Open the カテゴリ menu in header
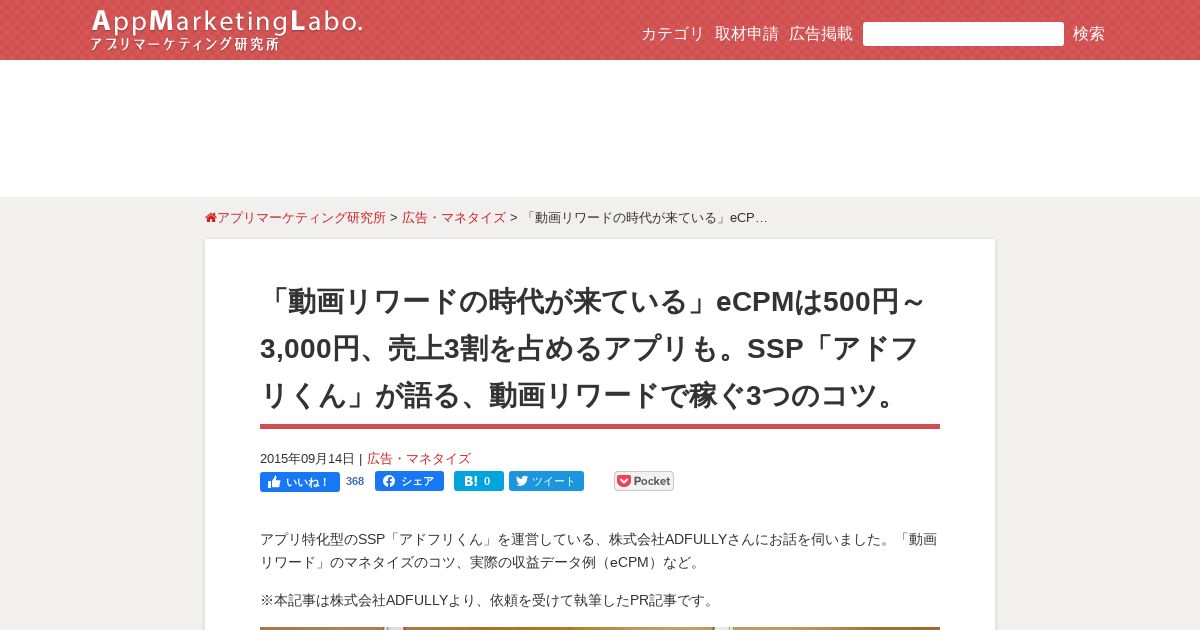1200x630 pixels. (673, 34)
